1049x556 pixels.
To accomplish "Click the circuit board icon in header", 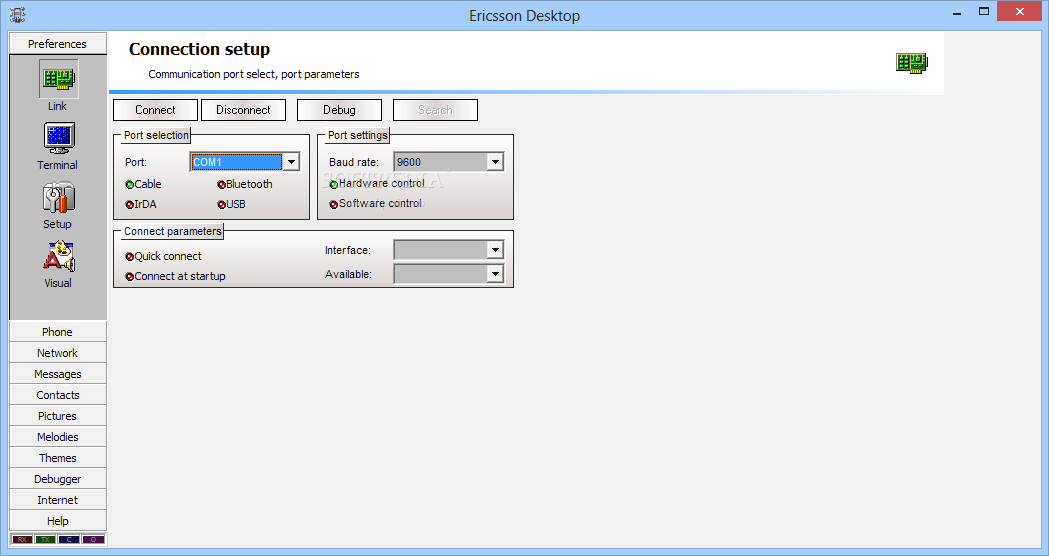I will coord(911,63).
